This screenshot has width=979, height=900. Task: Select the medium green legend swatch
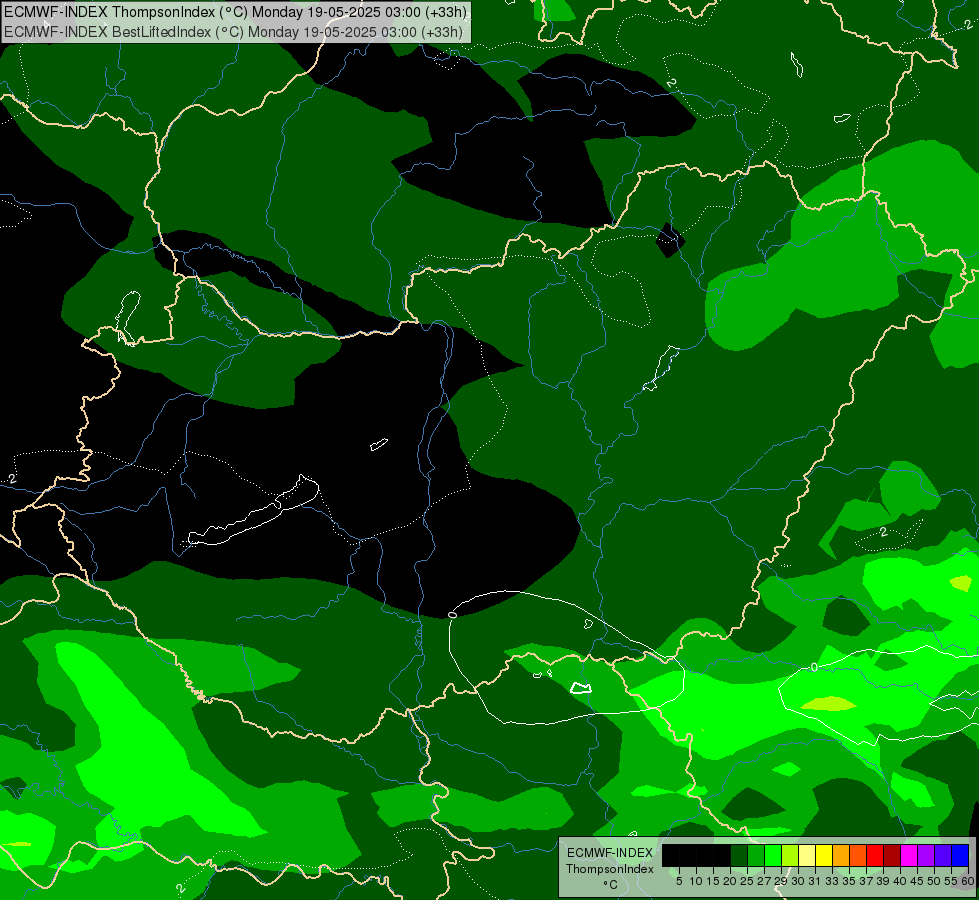coord(755,855)
